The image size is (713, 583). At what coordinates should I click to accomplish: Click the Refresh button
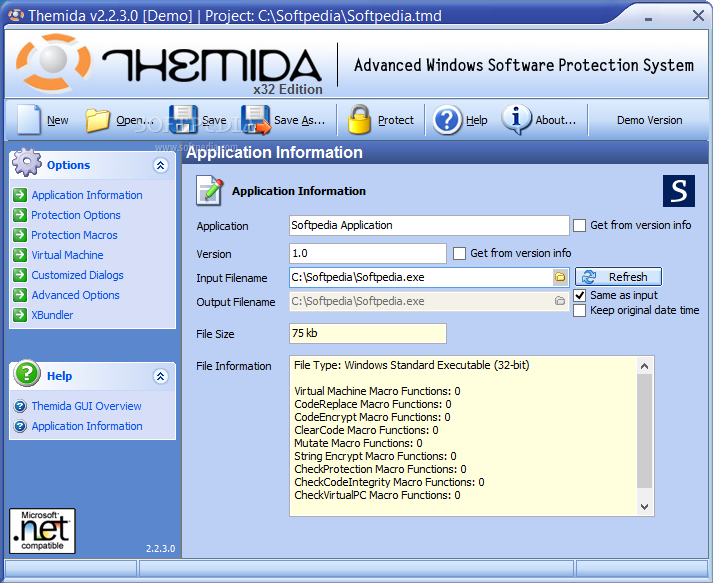[x=618, y=276]
